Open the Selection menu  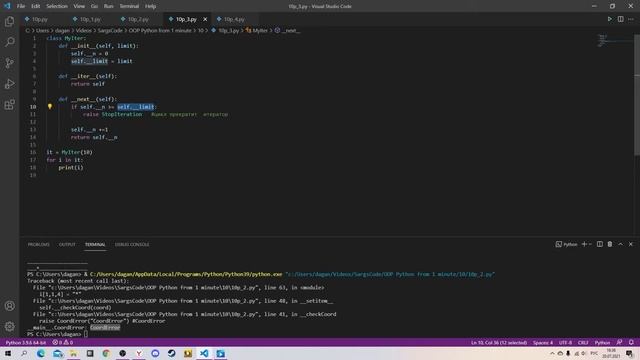(57, 6)
